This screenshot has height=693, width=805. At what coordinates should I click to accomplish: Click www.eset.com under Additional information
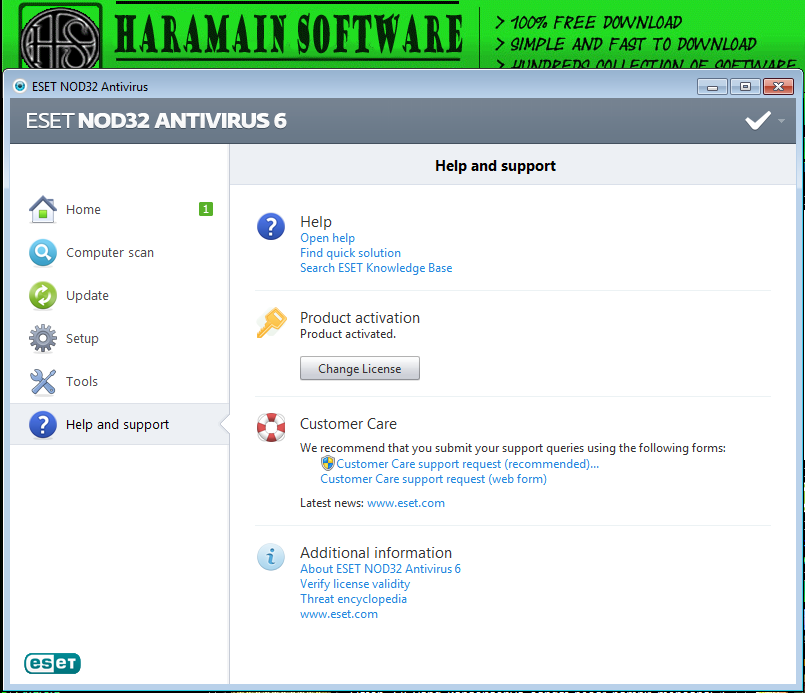tap(339, 614)
